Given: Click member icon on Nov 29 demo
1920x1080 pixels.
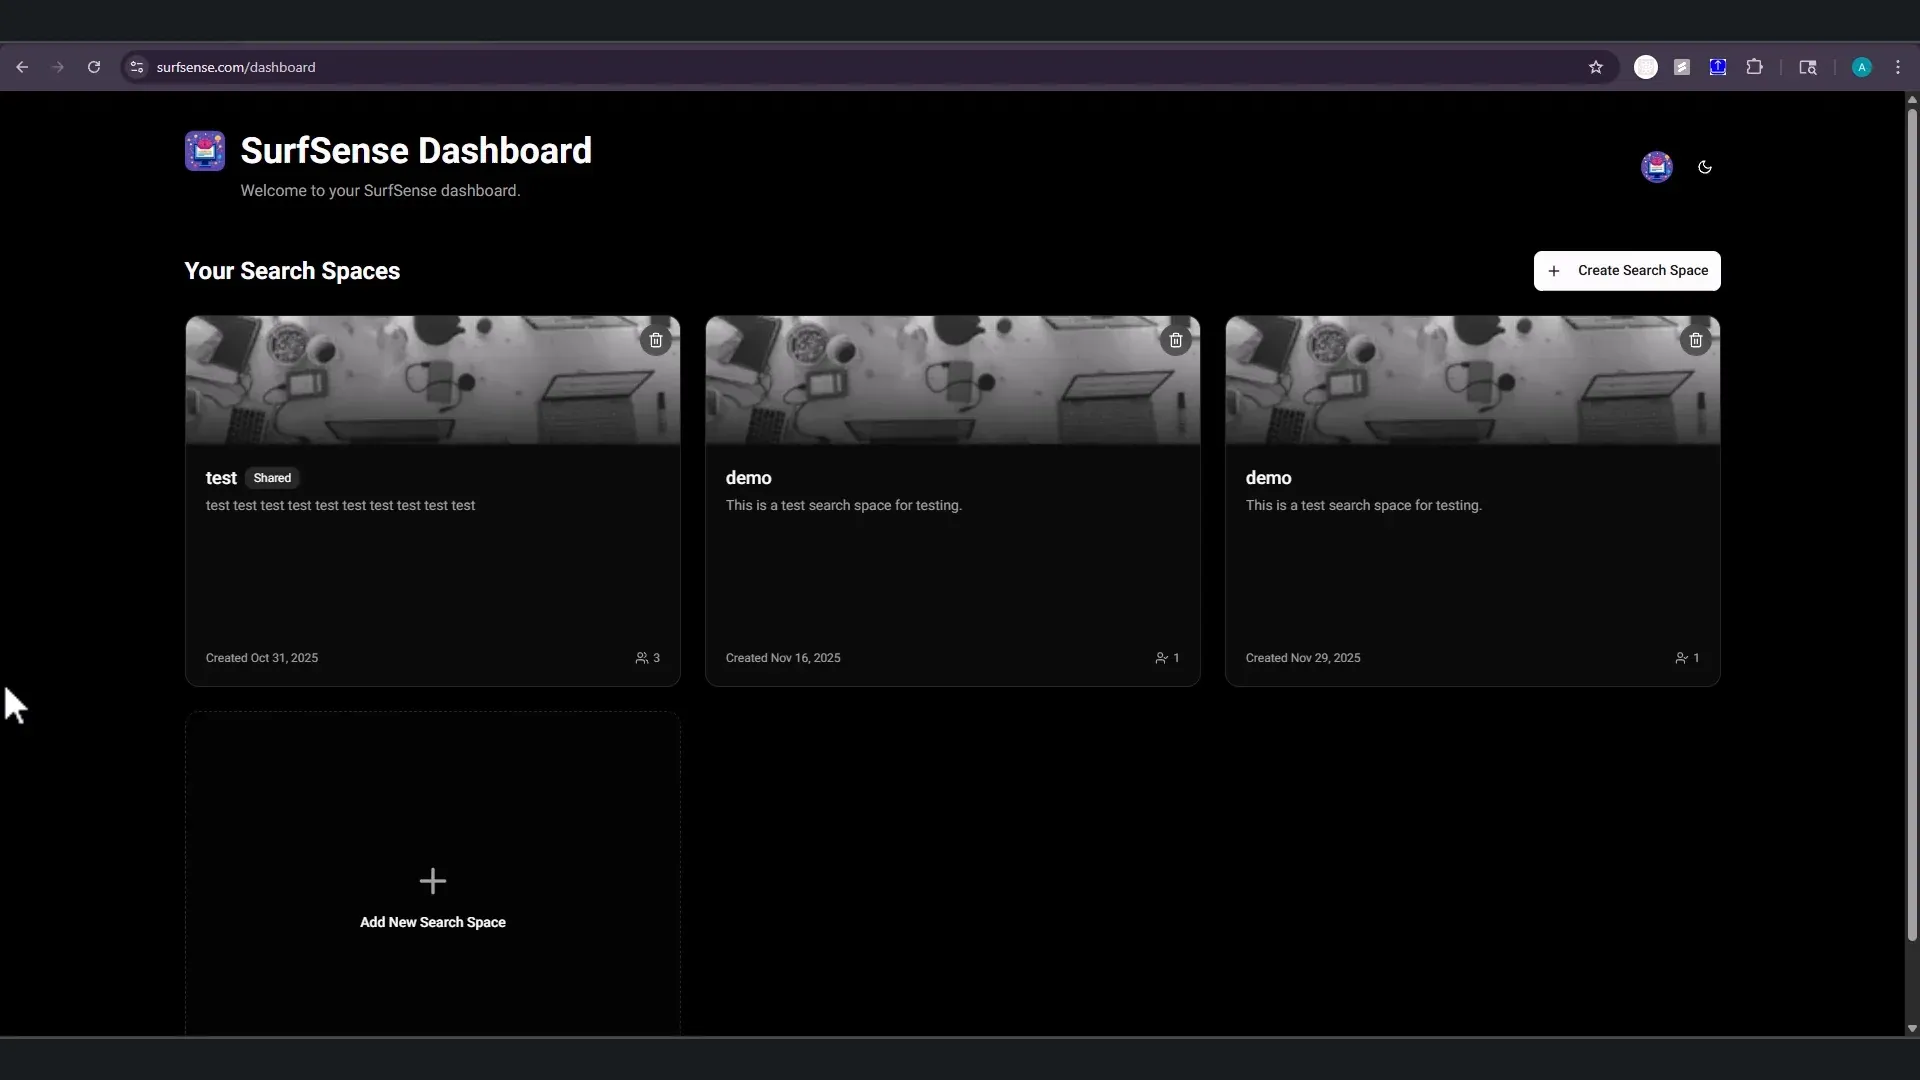Looking at the screenshot, I should [1681, 658].
